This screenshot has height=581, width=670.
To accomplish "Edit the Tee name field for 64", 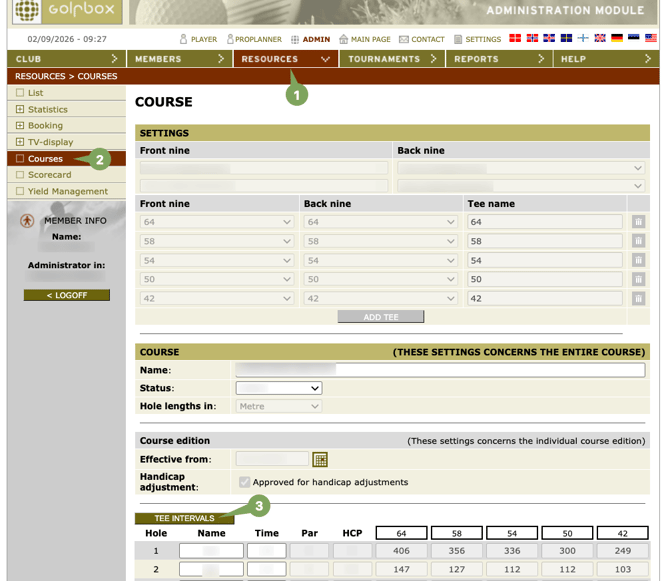I will tap(545, 222).
